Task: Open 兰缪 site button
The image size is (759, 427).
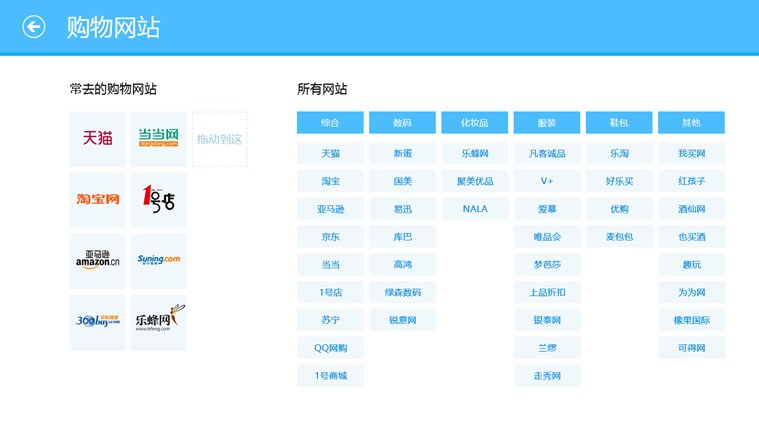Action: pos(547,348)
